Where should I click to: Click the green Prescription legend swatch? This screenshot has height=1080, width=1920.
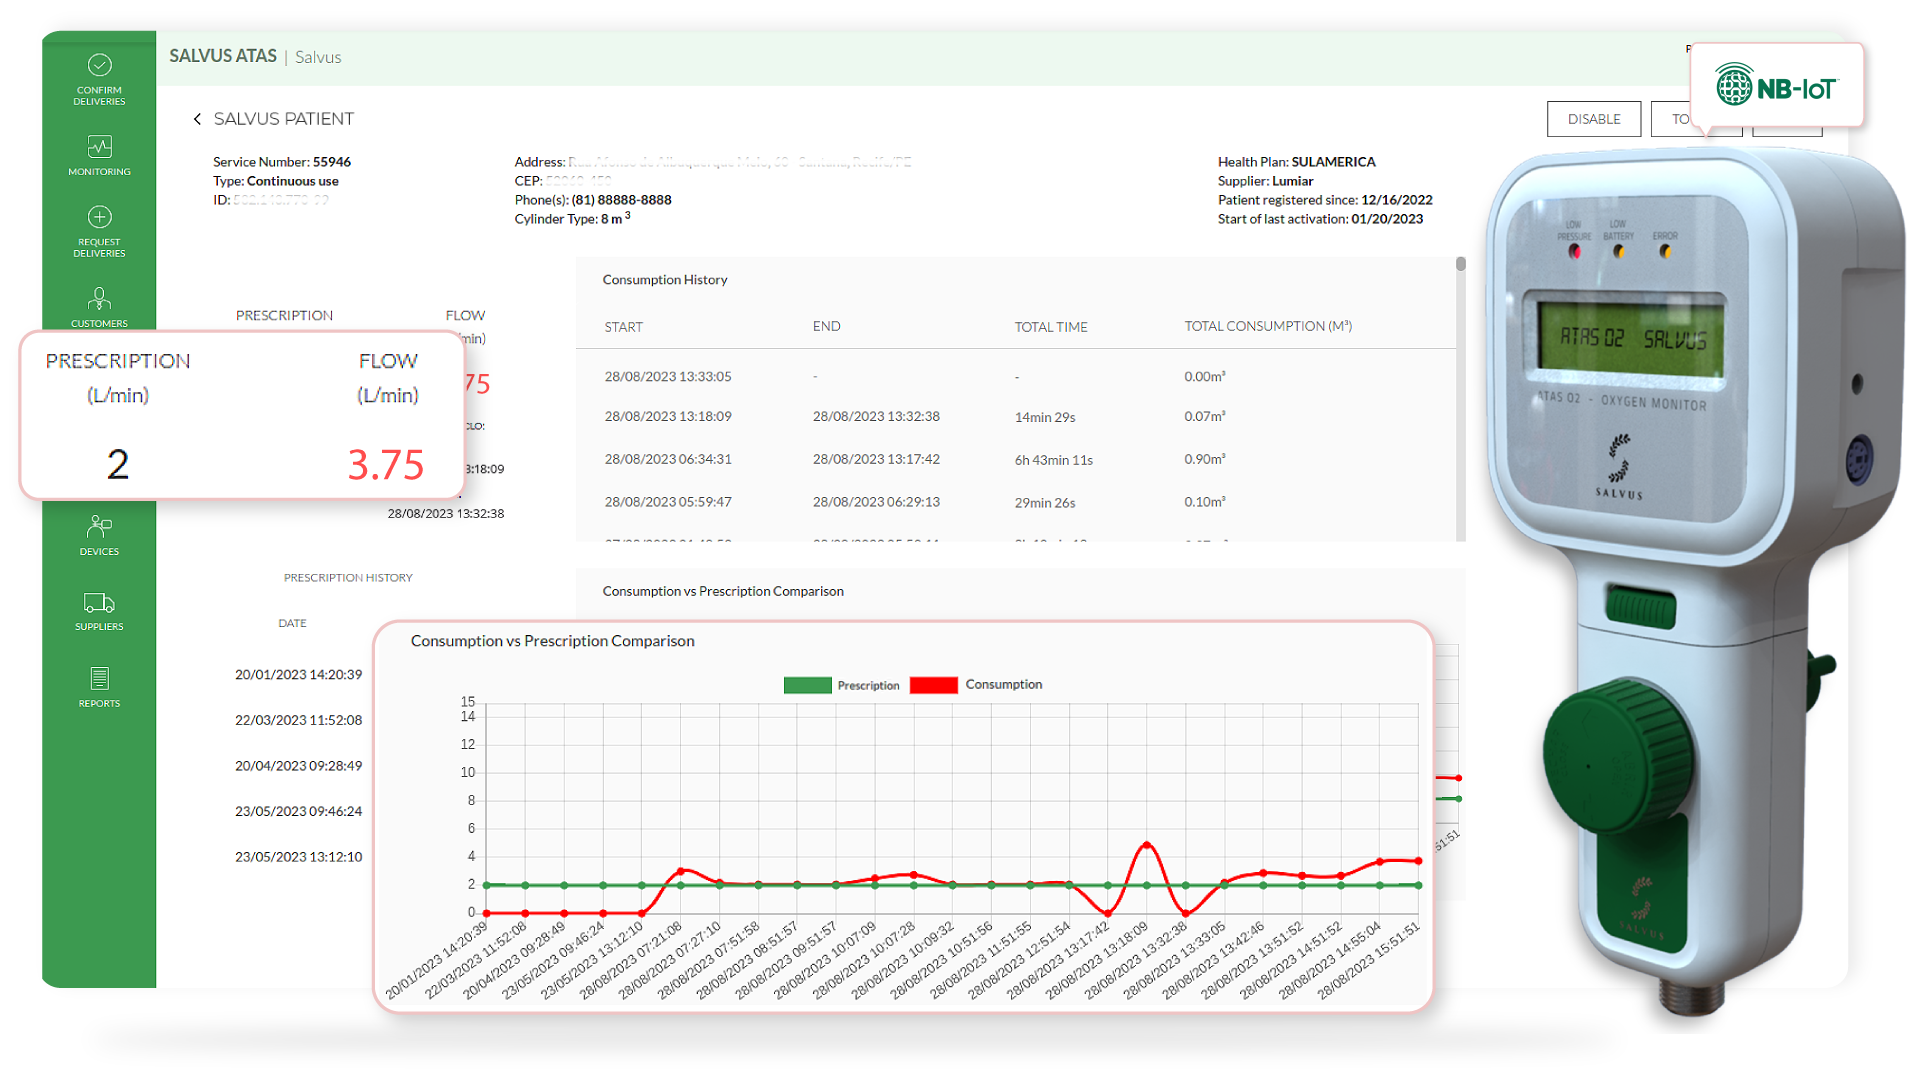pyautogui.click(x=806, y=685)
